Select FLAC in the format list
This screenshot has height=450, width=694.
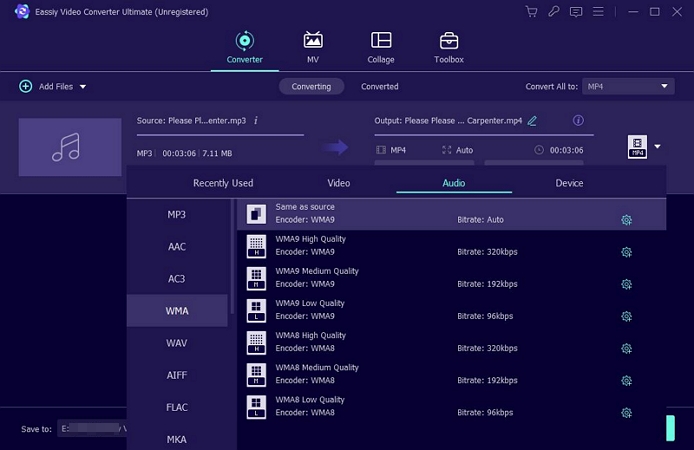point(177,407)
